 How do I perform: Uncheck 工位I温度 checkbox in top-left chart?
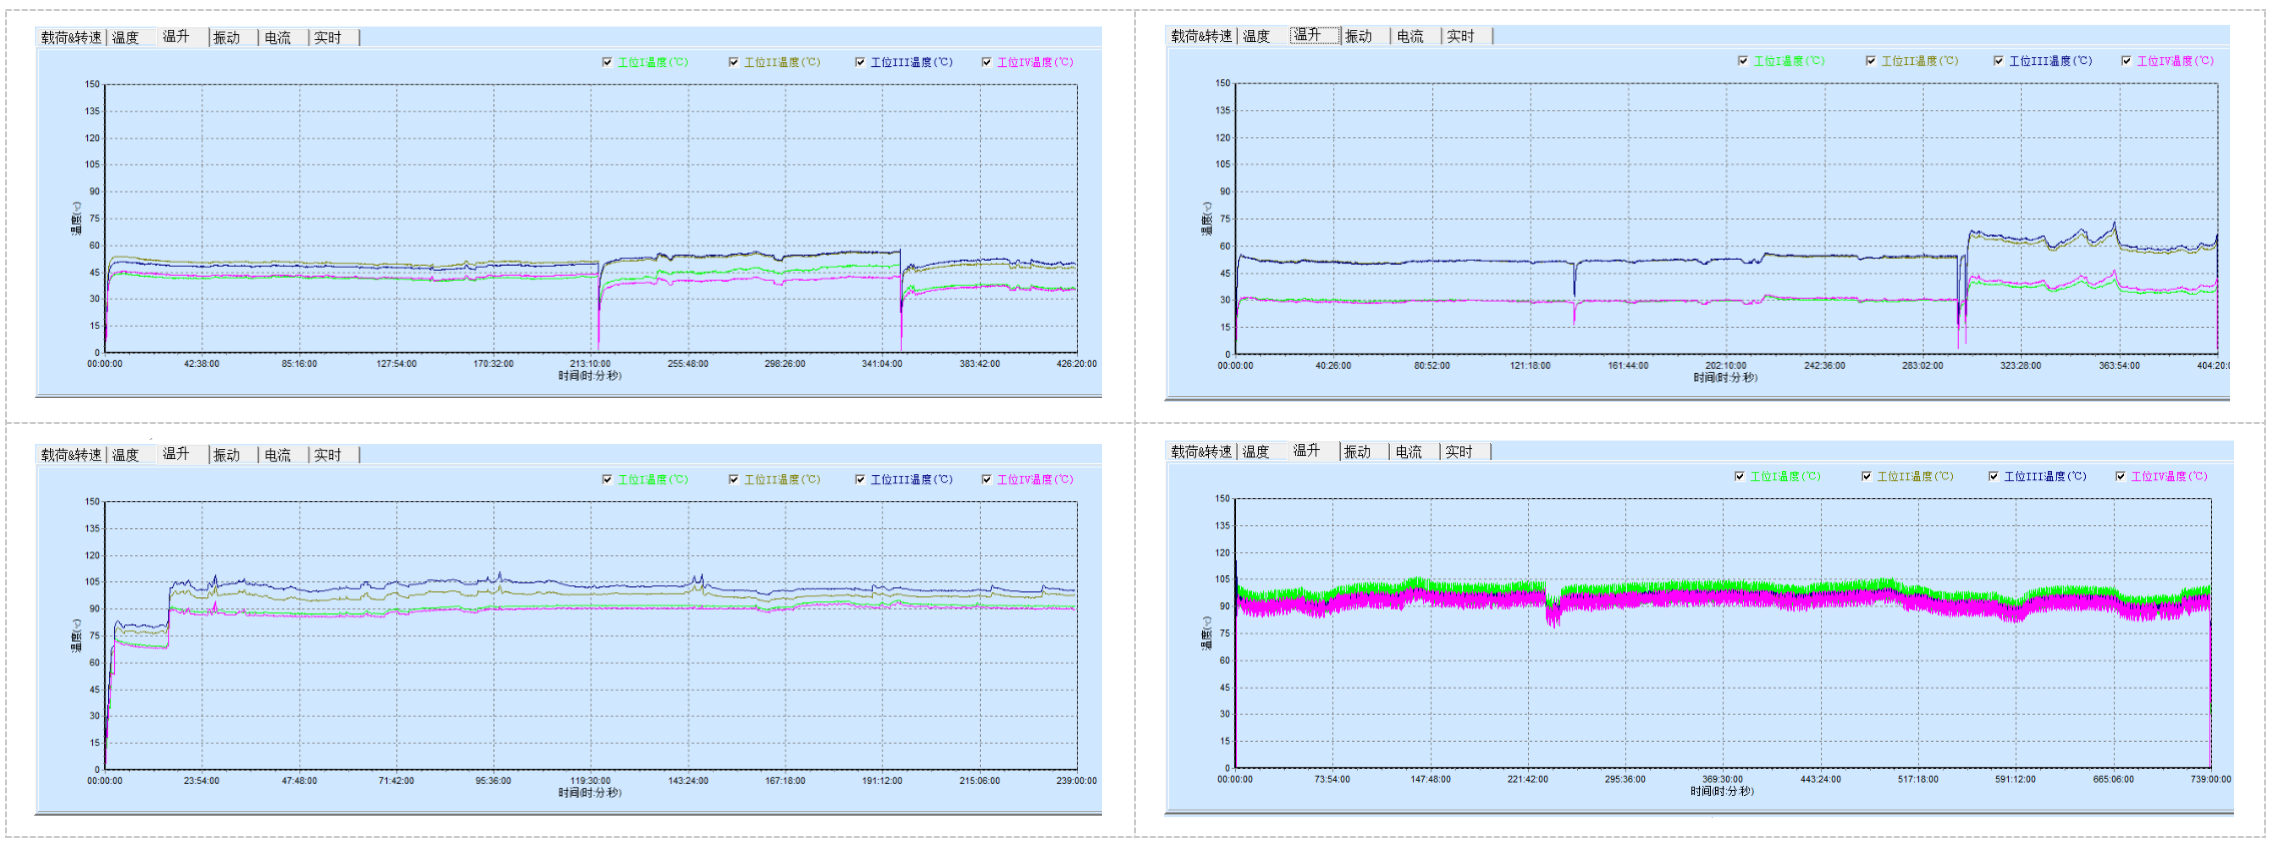point(607,62)
